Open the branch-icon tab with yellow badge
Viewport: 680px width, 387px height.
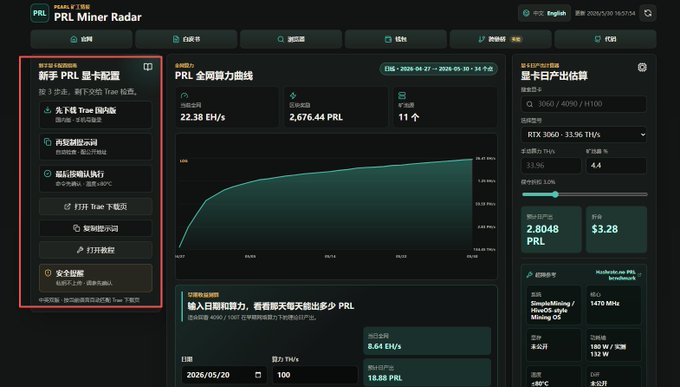[x=500, y=39]
